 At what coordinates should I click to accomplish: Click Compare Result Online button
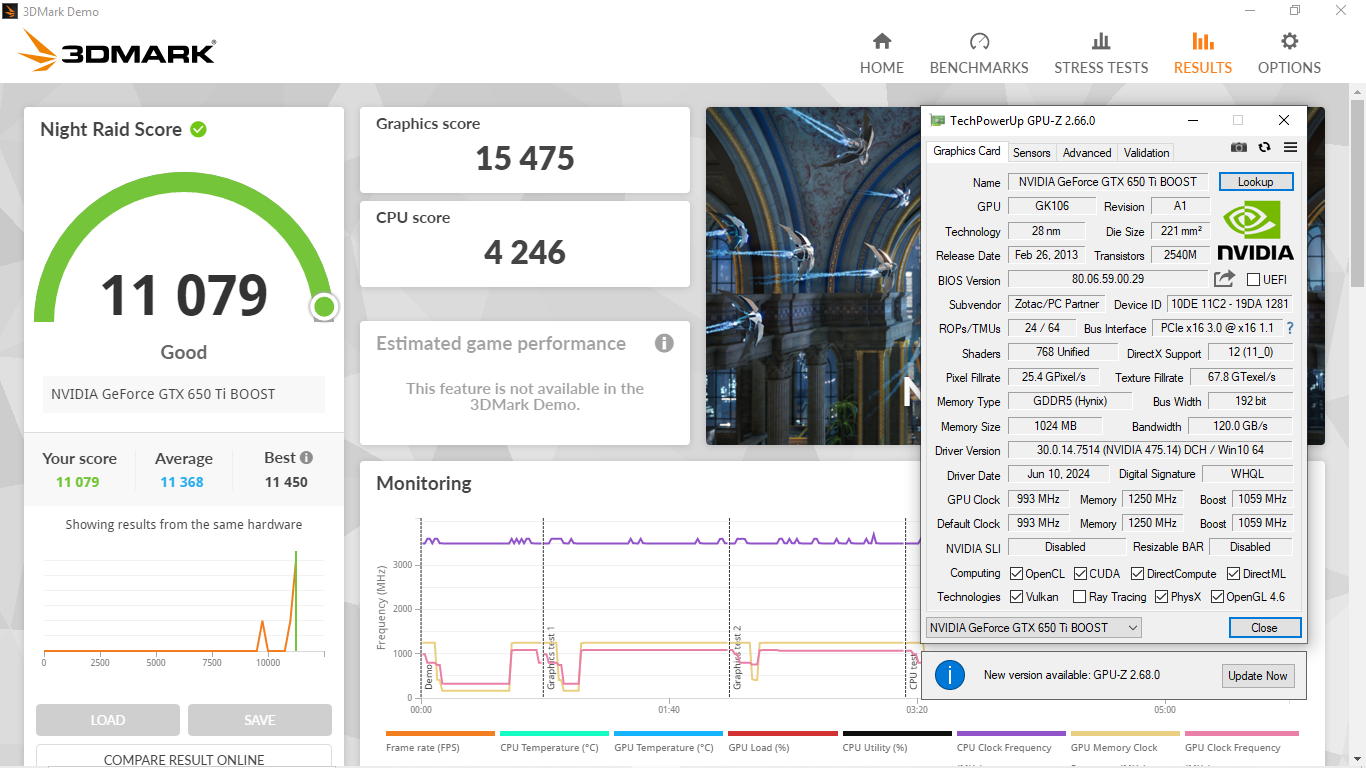coord(184,759)
